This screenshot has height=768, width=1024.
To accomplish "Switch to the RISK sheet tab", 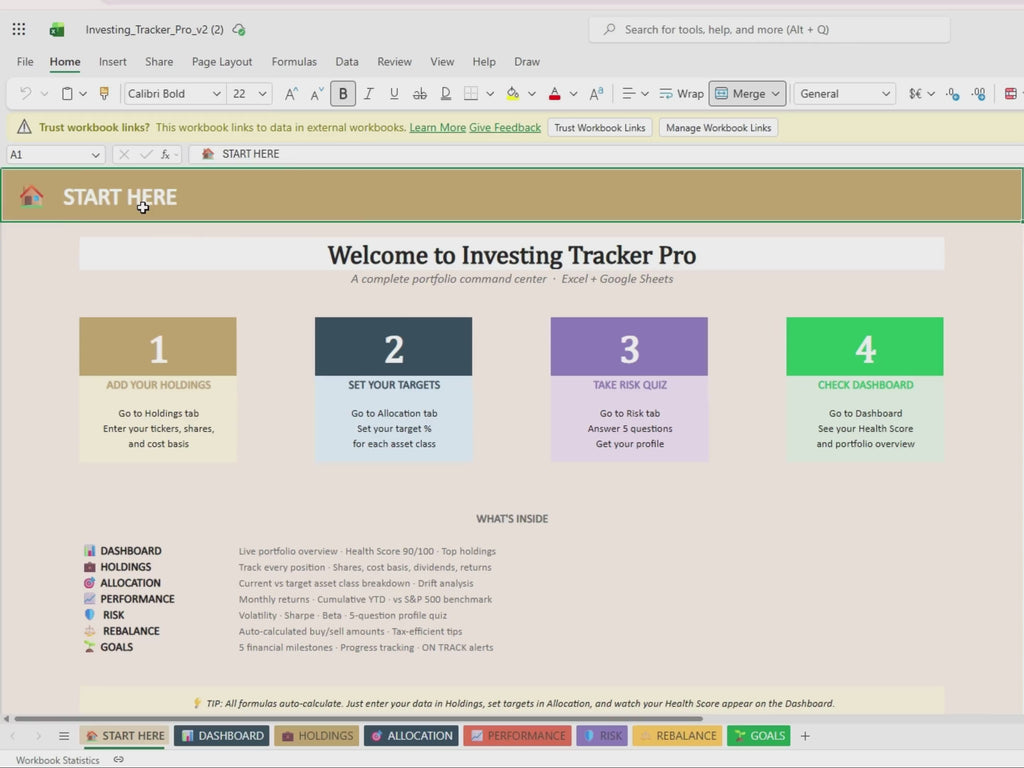I will pyautogui.click(x=602, y=735).
